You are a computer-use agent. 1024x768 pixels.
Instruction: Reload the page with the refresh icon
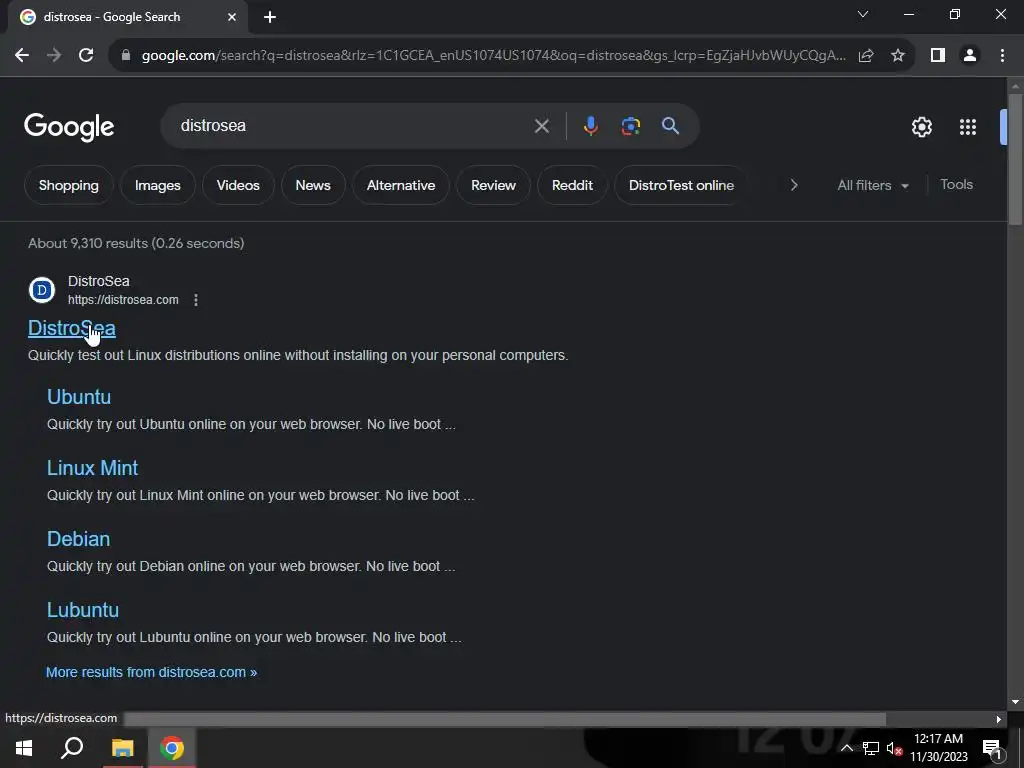coord(86,56)
